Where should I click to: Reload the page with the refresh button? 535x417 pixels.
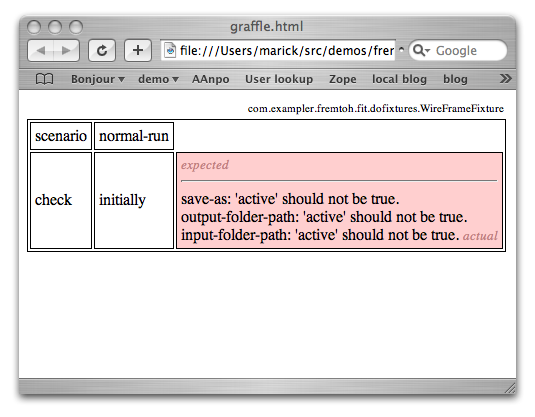pyautogui.click(x=102, y=51)
